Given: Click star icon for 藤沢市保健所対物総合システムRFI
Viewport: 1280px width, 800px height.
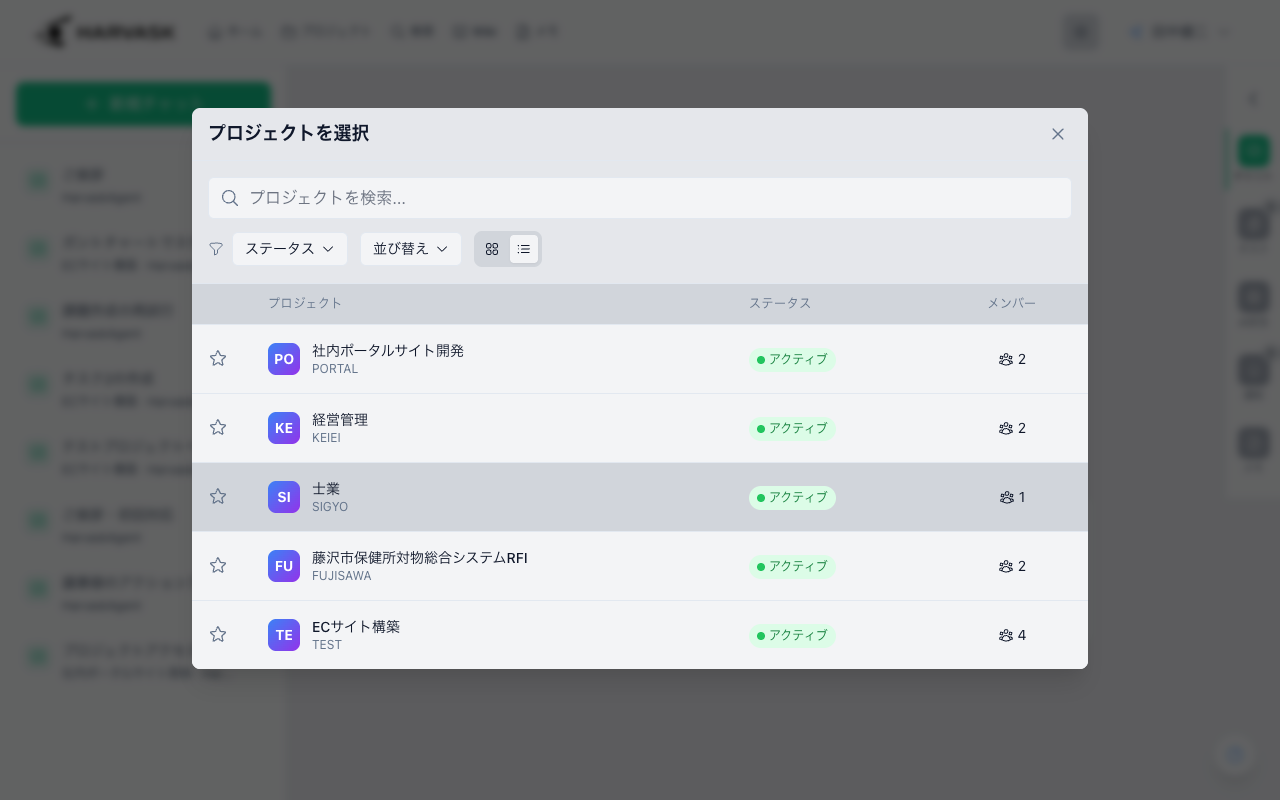Looking at the screenshot, I should click(x=218, y=565).
